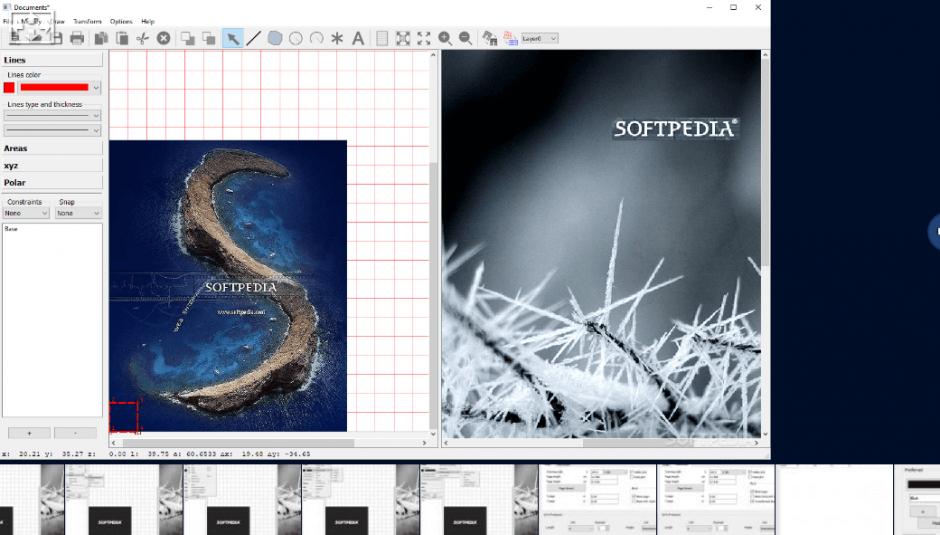Click the Zoom in magnifier
This screenshot has width=940, height=535.
[445, 38]
